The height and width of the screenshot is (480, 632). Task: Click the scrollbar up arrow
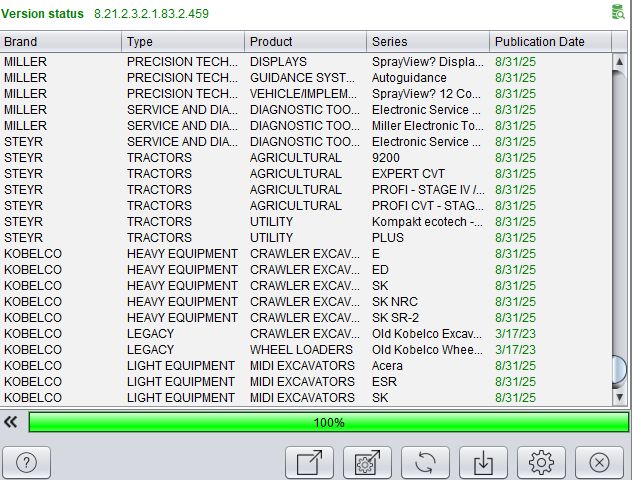[x=620, y=62]
